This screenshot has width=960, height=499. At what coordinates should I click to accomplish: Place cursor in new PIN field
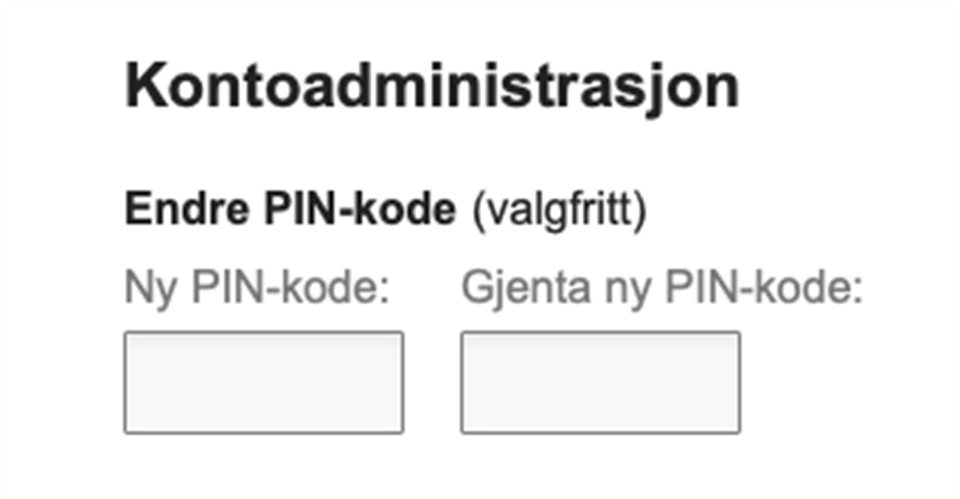click(x=264, y=383)
